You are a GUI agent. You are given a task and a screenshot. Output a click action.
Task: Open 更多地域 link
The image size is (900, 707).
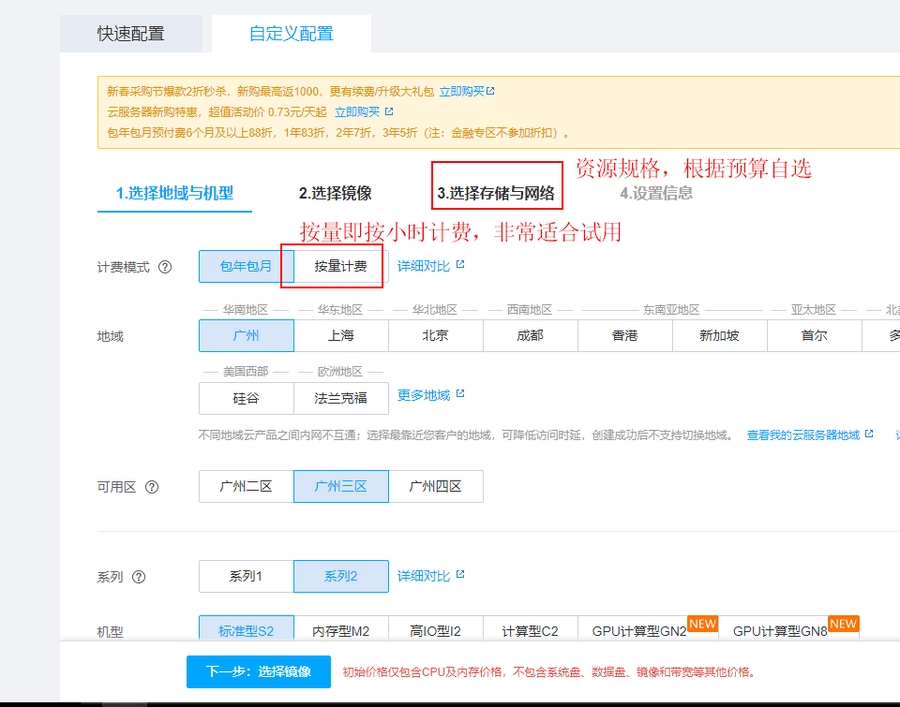424,395
